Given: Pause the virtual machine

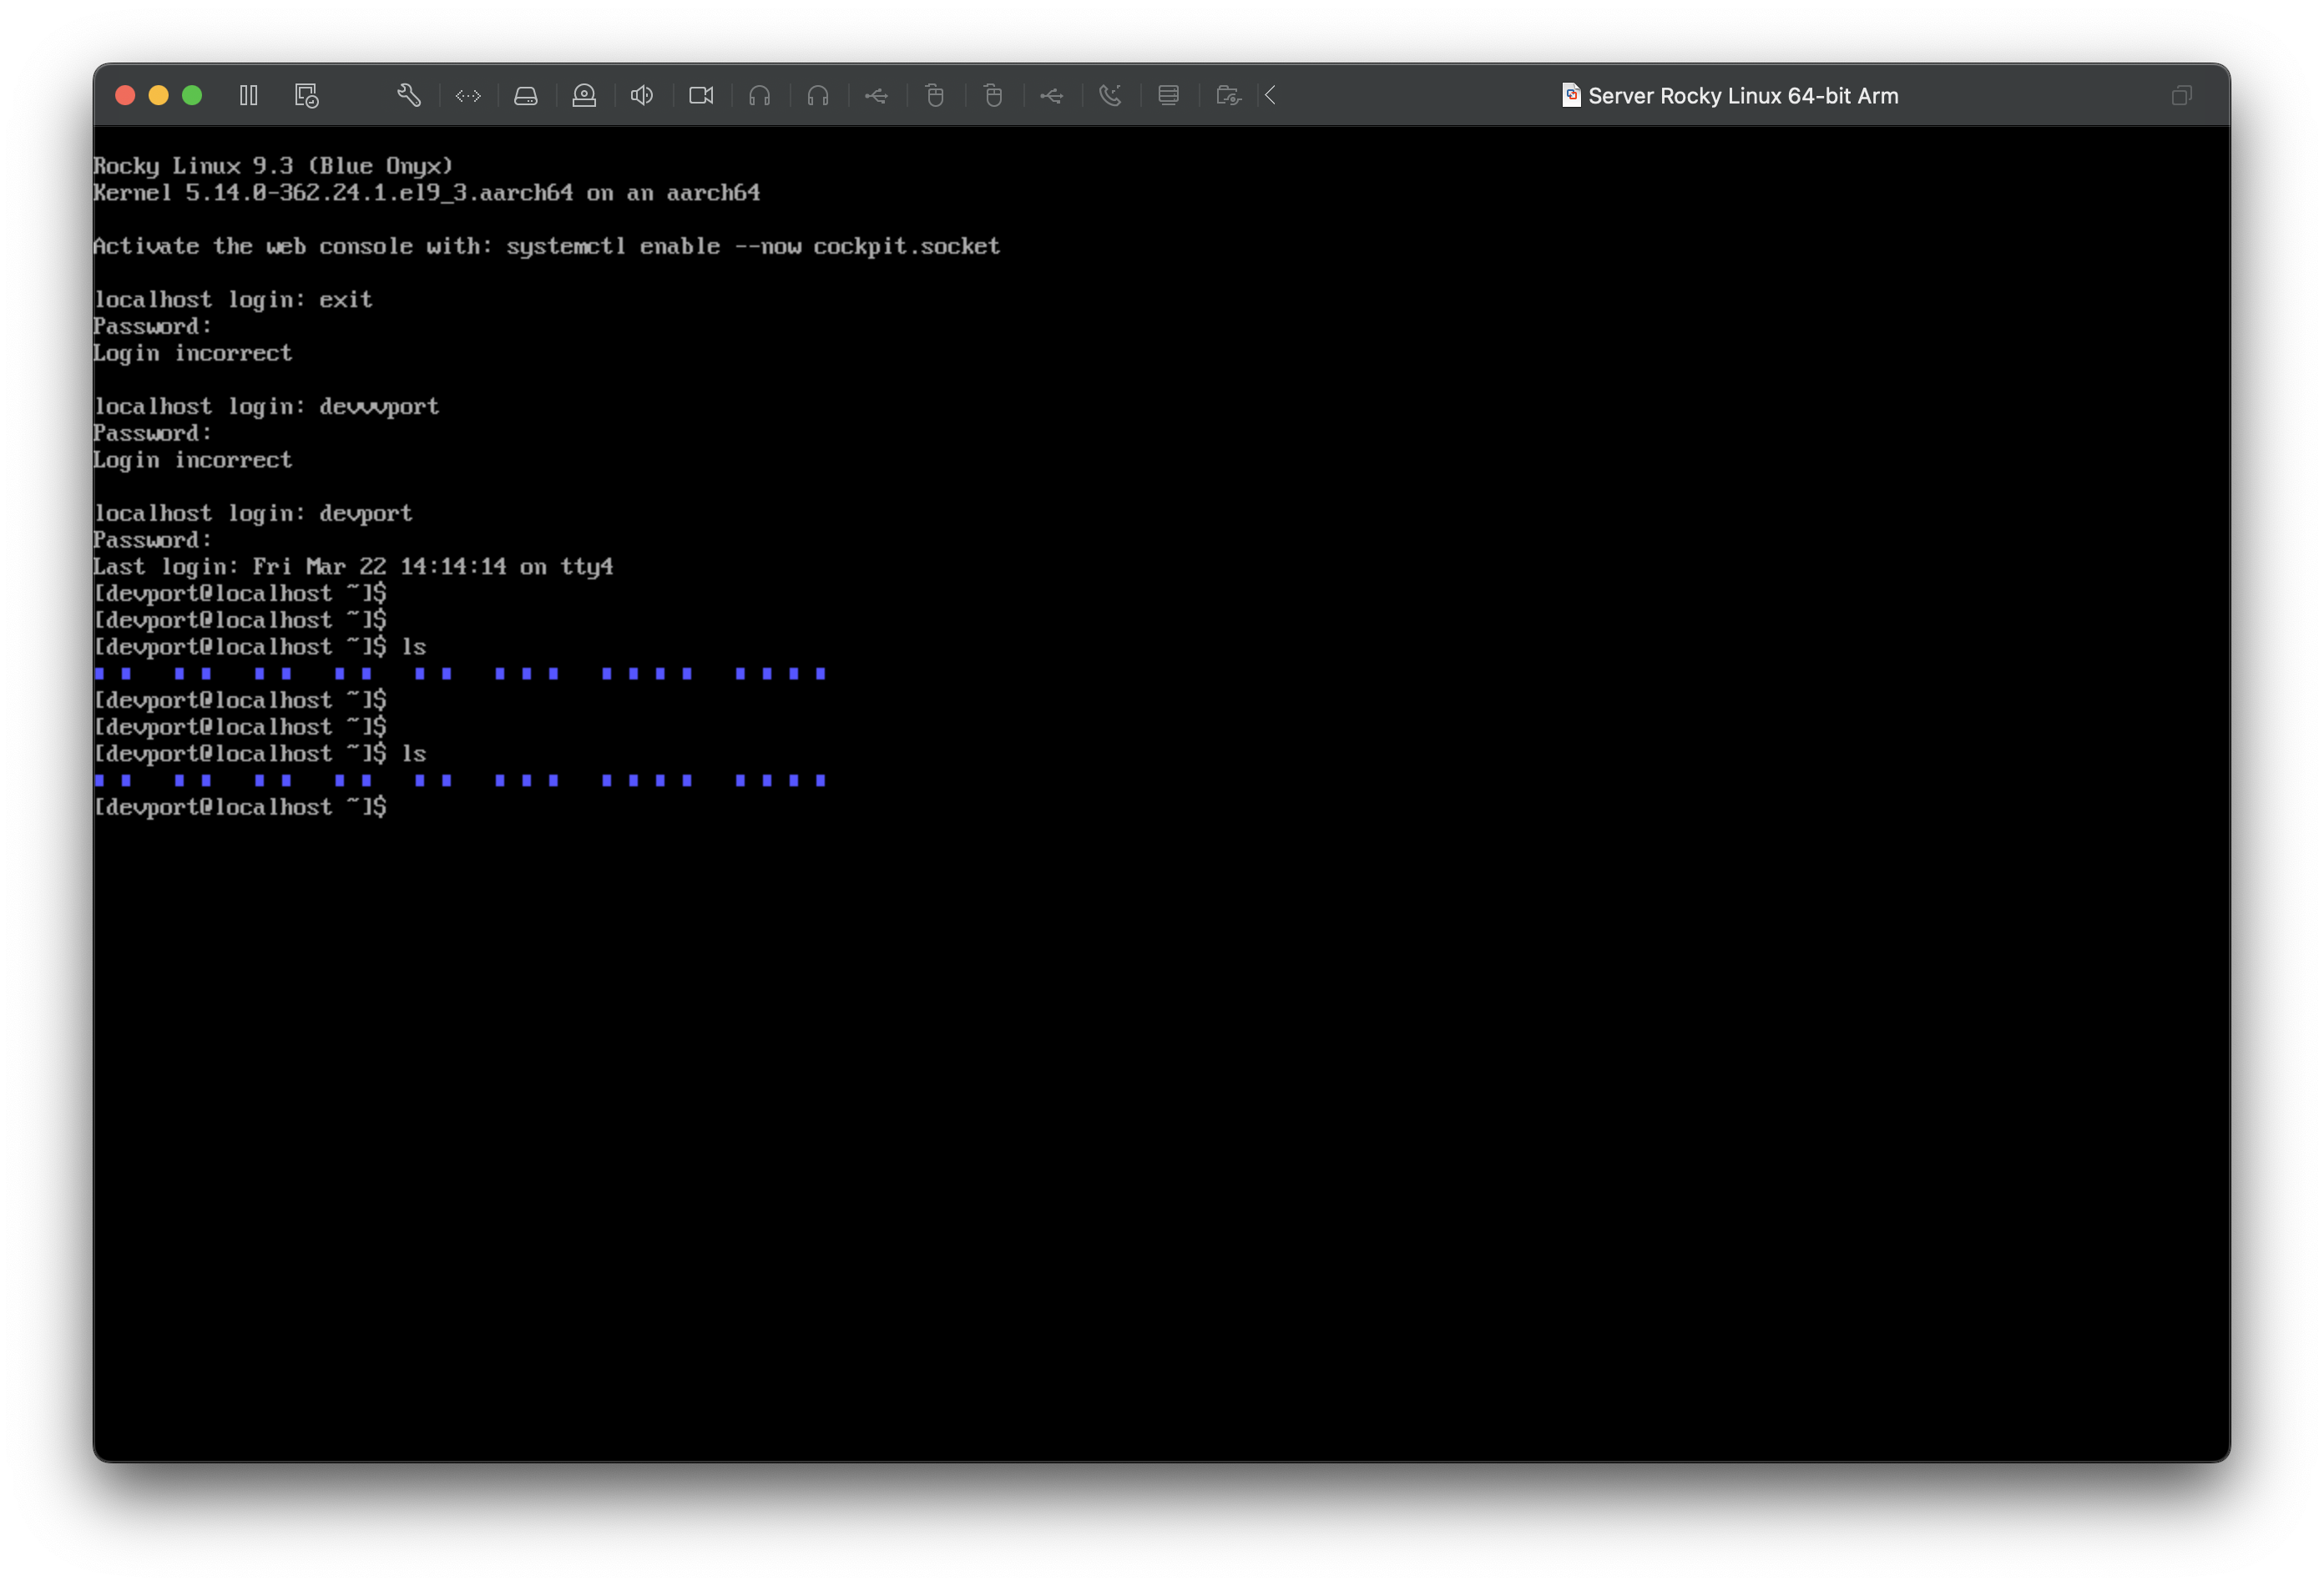Looking at the screenshot, I should click(249, 95).
